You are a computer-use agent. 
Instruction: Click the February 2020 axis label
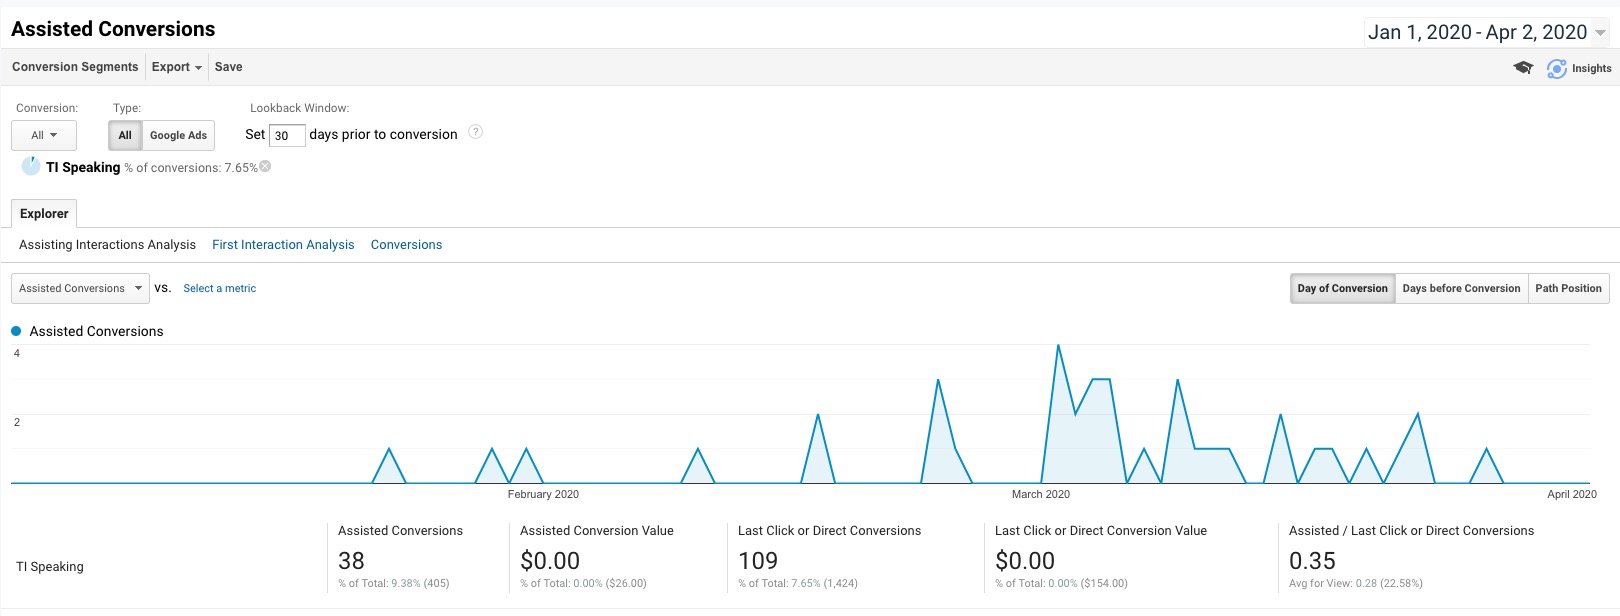pyautogui.click(x=543, y=494)
